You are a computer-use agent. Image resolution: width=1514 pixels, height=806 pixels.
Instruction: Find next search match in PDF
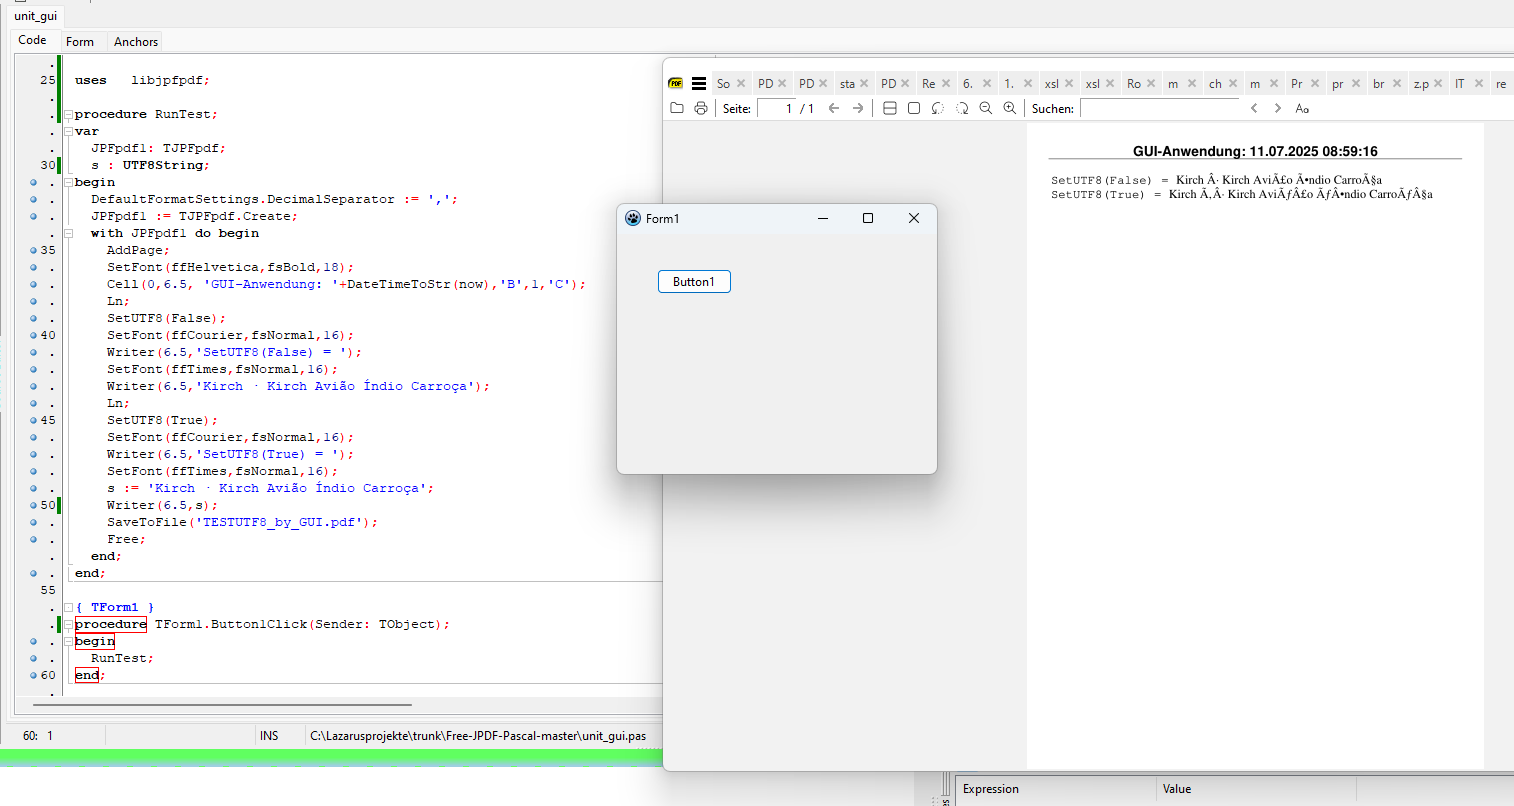(1278, 108)
